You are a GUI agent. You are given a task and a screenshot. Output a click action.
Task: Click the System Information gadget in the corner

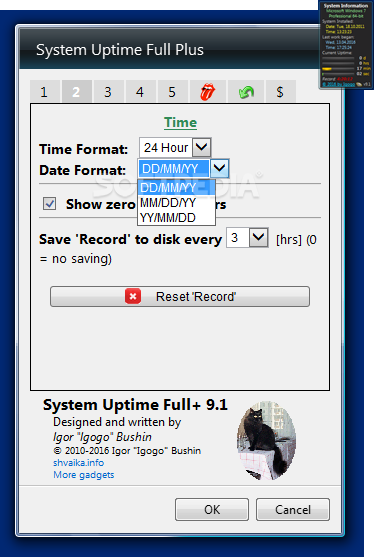[346, 44]
